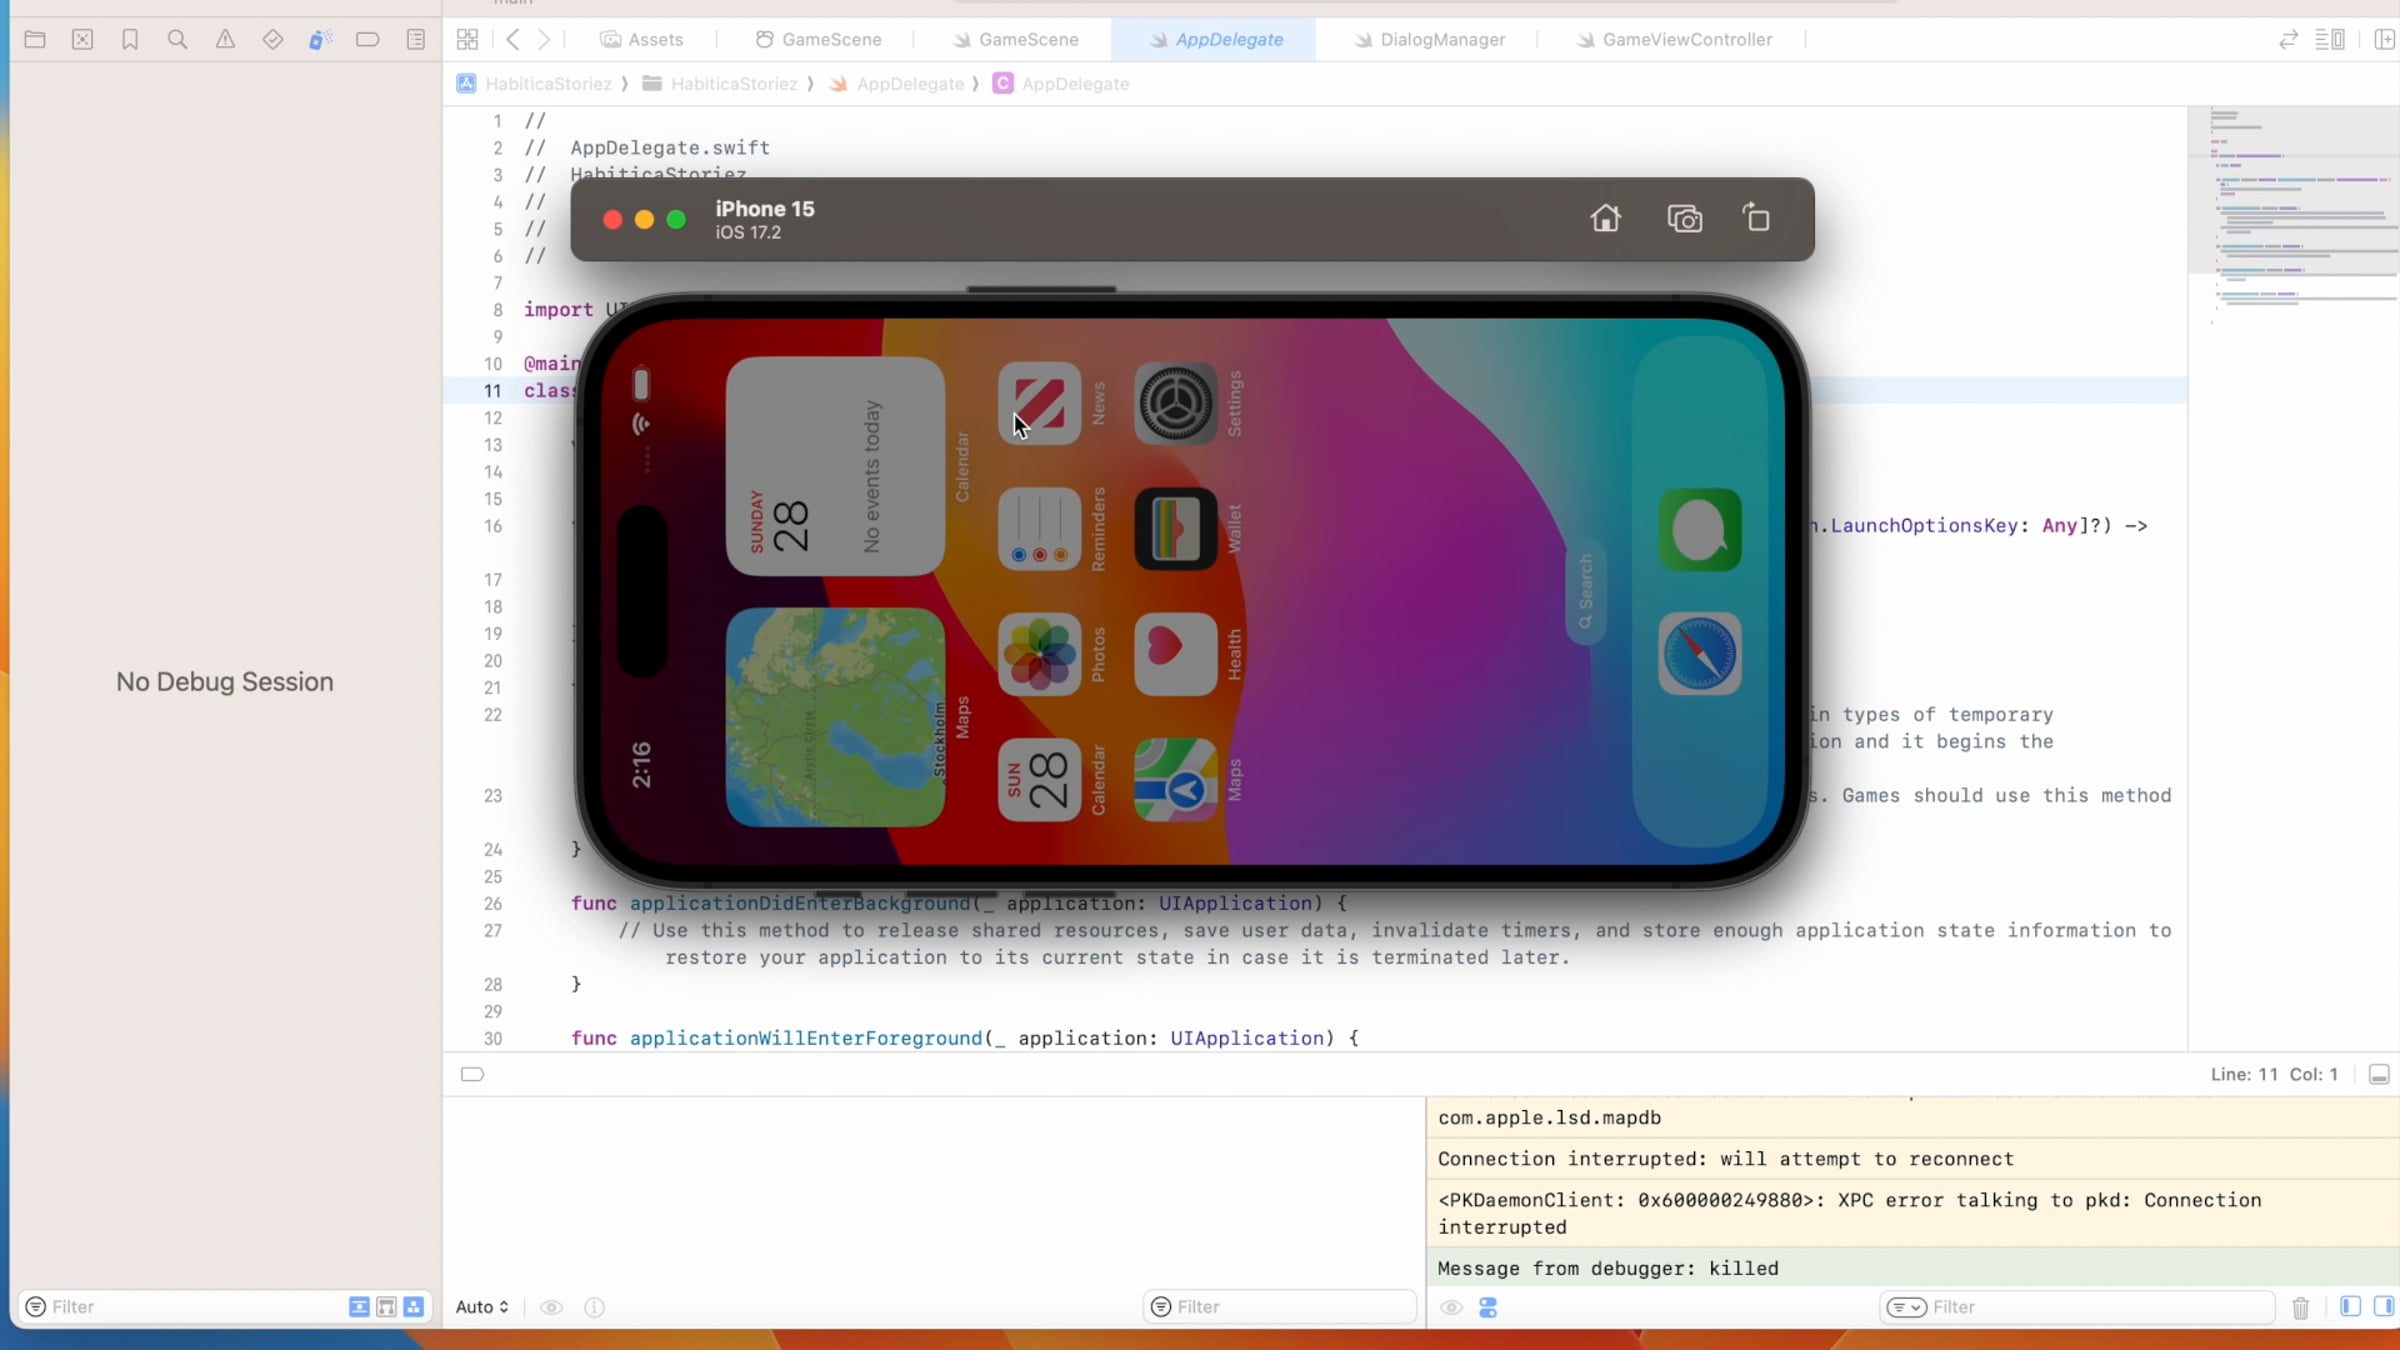
Task: Open the News app in Simulator
Action: tap(1040, 404)
